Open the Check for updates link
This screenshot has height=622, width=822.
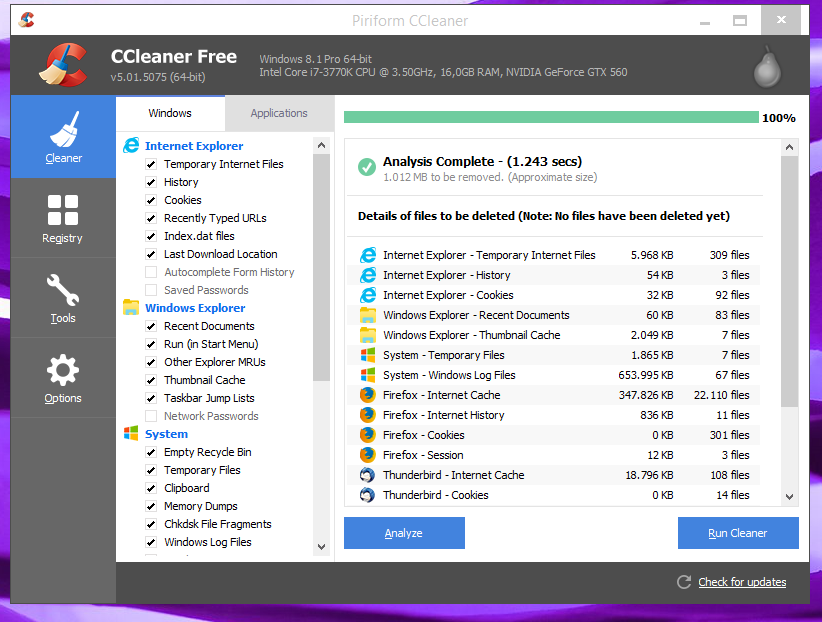click(742, 582)
